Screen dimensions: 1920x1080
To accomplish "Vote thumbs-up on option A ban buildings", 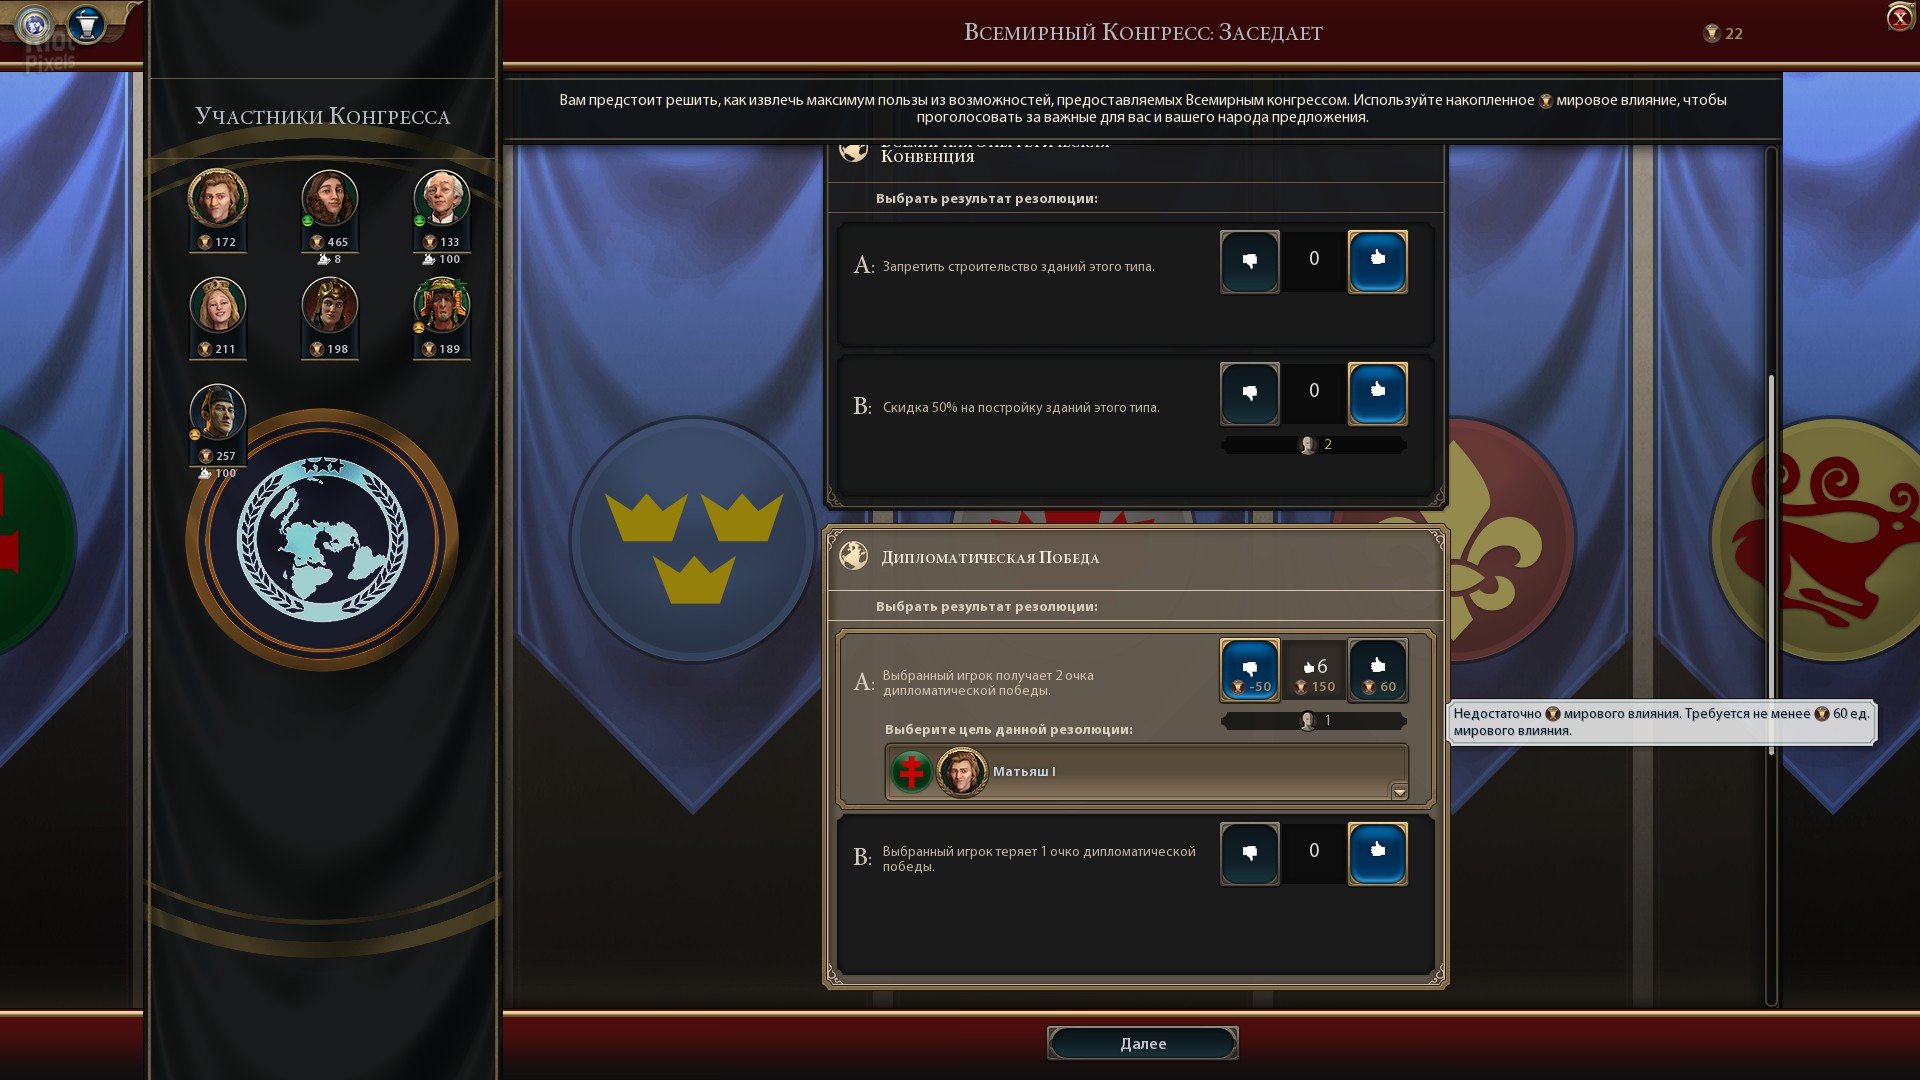I will point(1377,261).
